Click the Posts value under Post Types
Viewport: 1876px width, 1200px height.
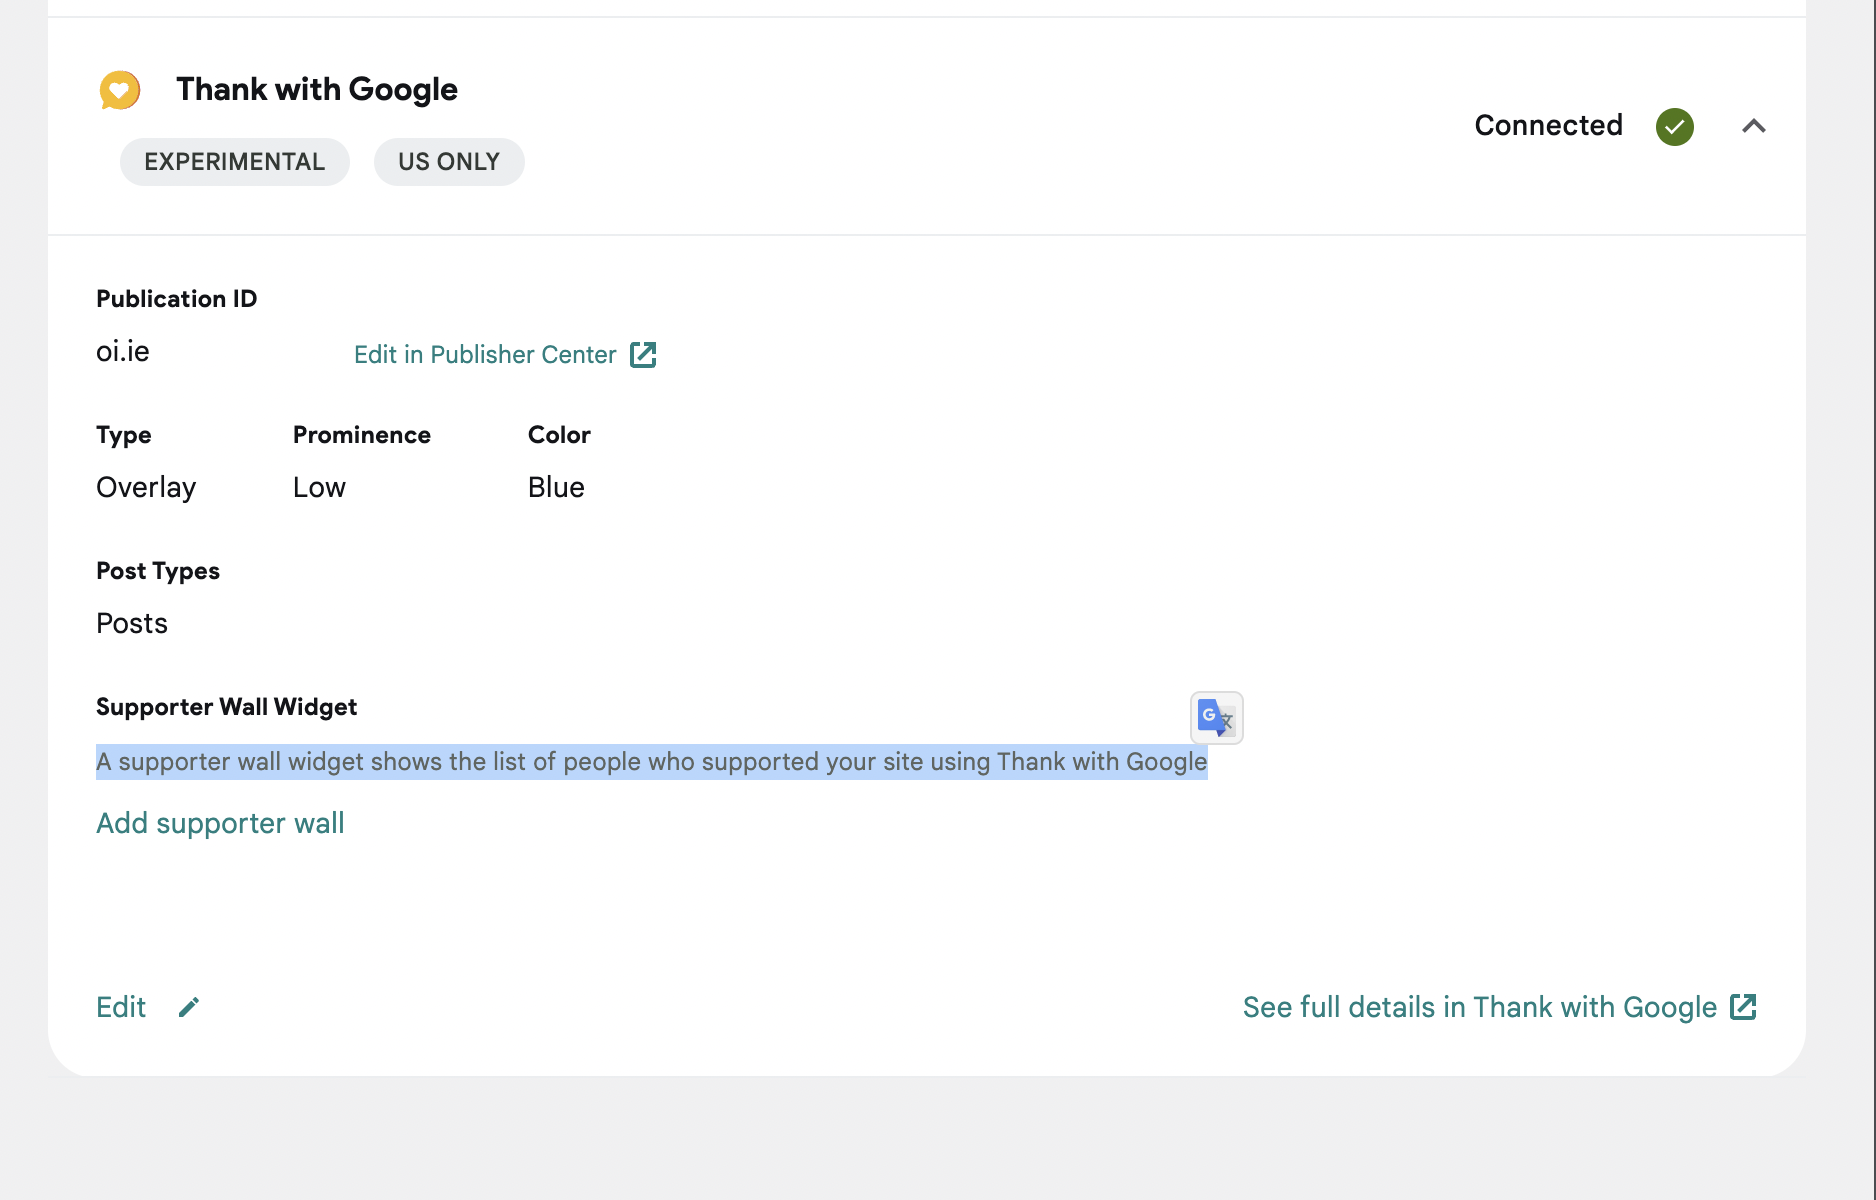132,623
